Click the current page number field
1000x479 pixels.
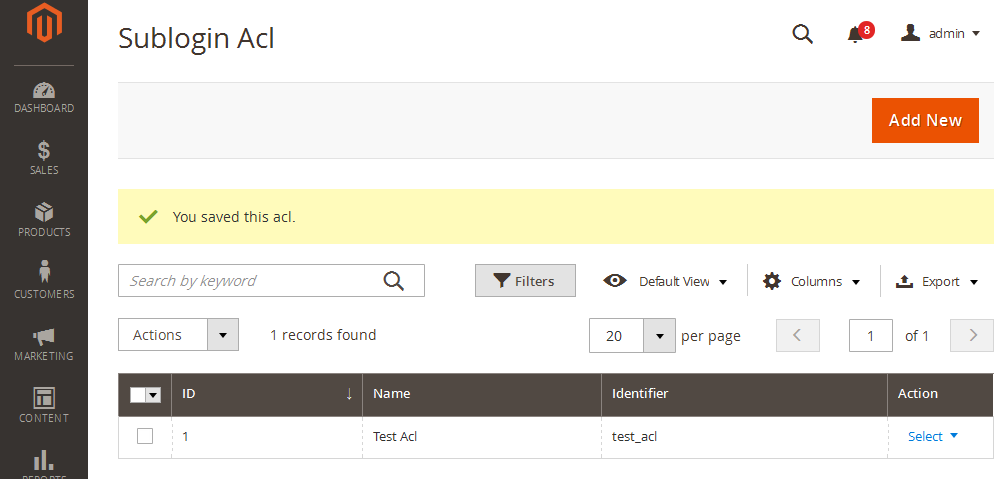(871, 335)
